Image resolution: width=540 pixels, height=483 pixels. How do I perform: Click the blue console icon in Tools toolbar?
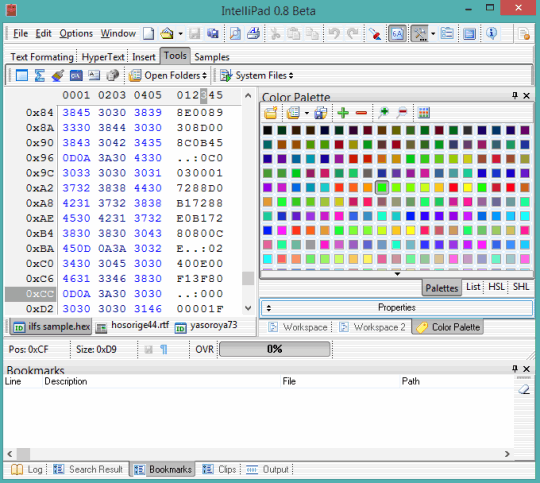[x=76, y=75]
